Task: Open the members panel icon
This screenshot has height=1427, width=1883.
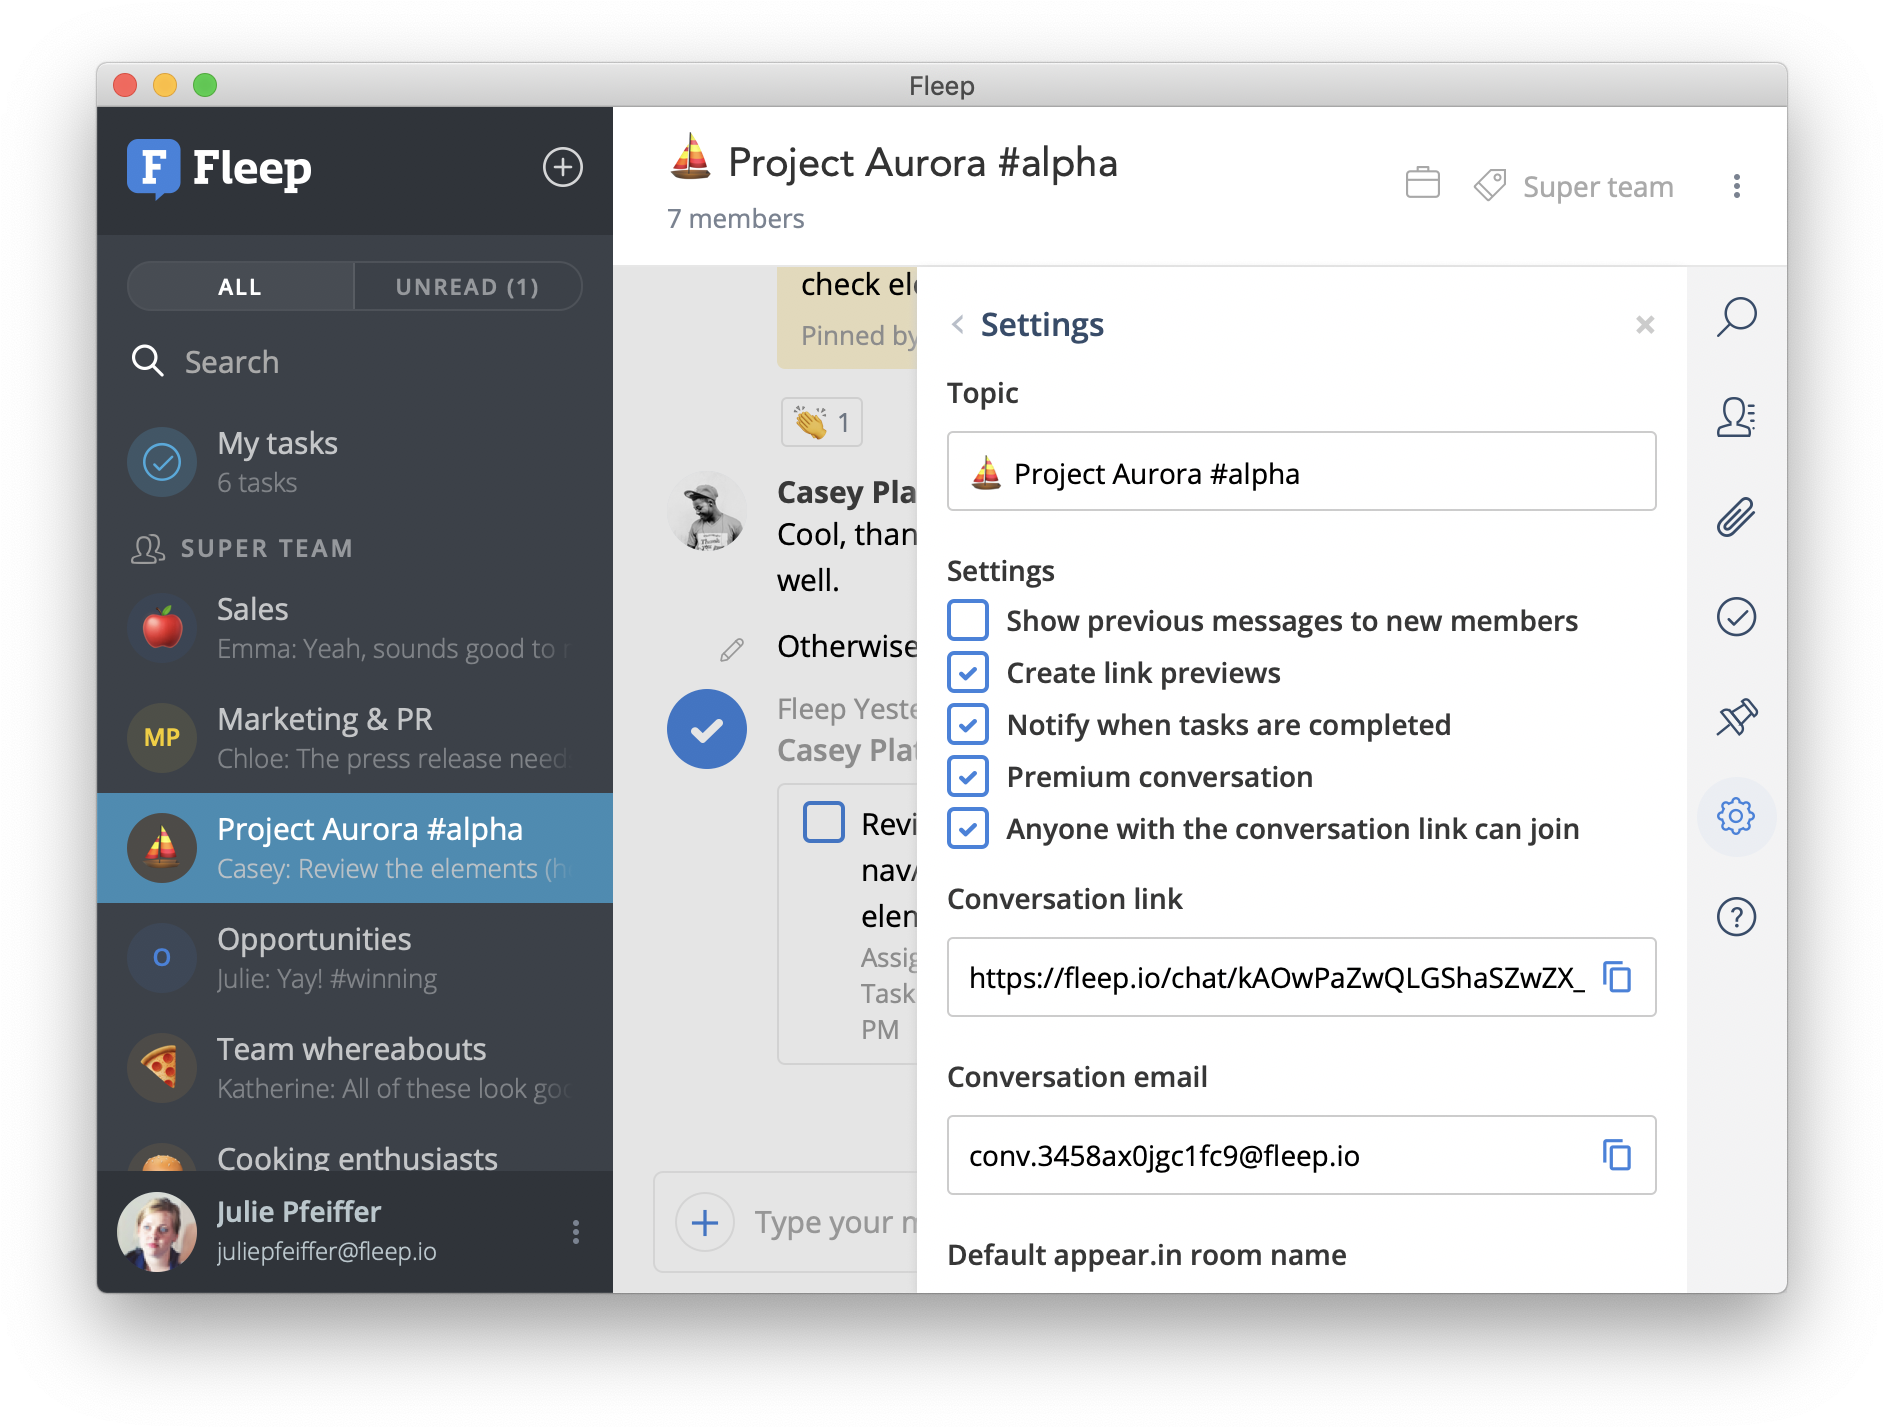Action: (1736, 418)
